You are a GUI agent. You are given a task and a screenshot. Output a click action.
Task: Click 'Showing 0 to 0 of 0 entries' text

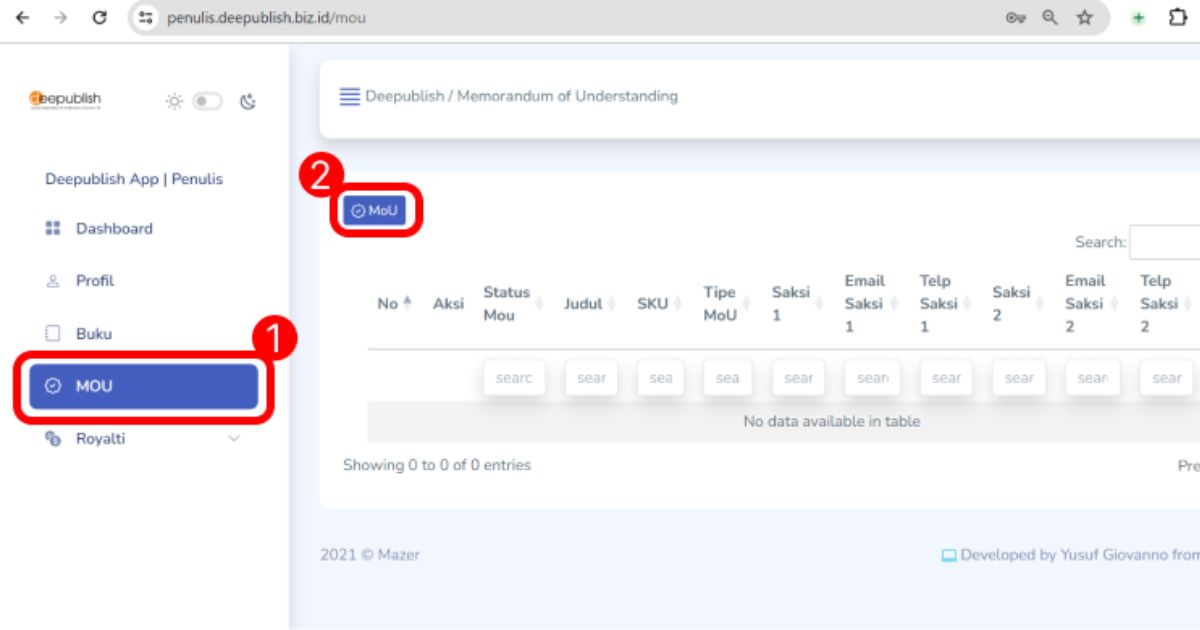click(437, 465)
